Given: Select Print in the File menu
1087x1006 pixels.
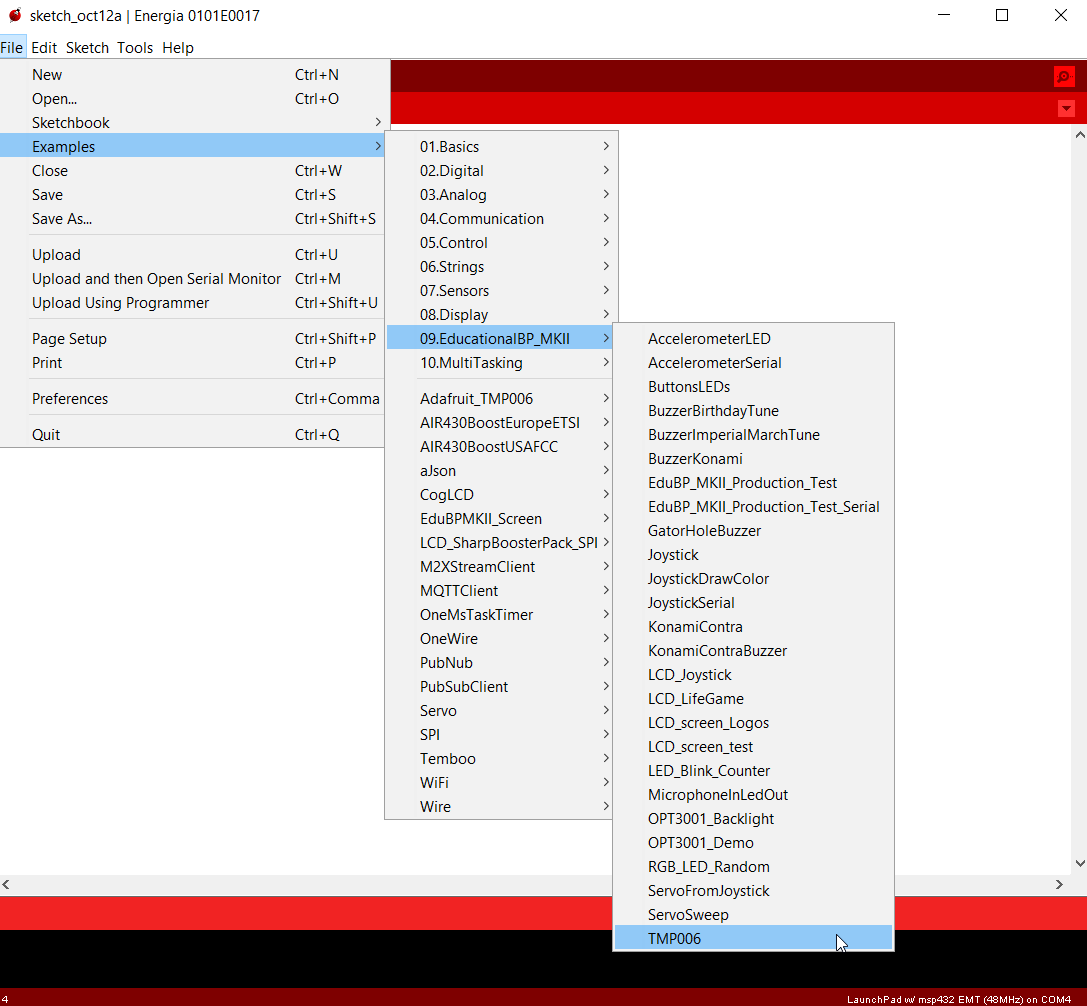Looking at the screenshot, I should (x=193, y=363).
